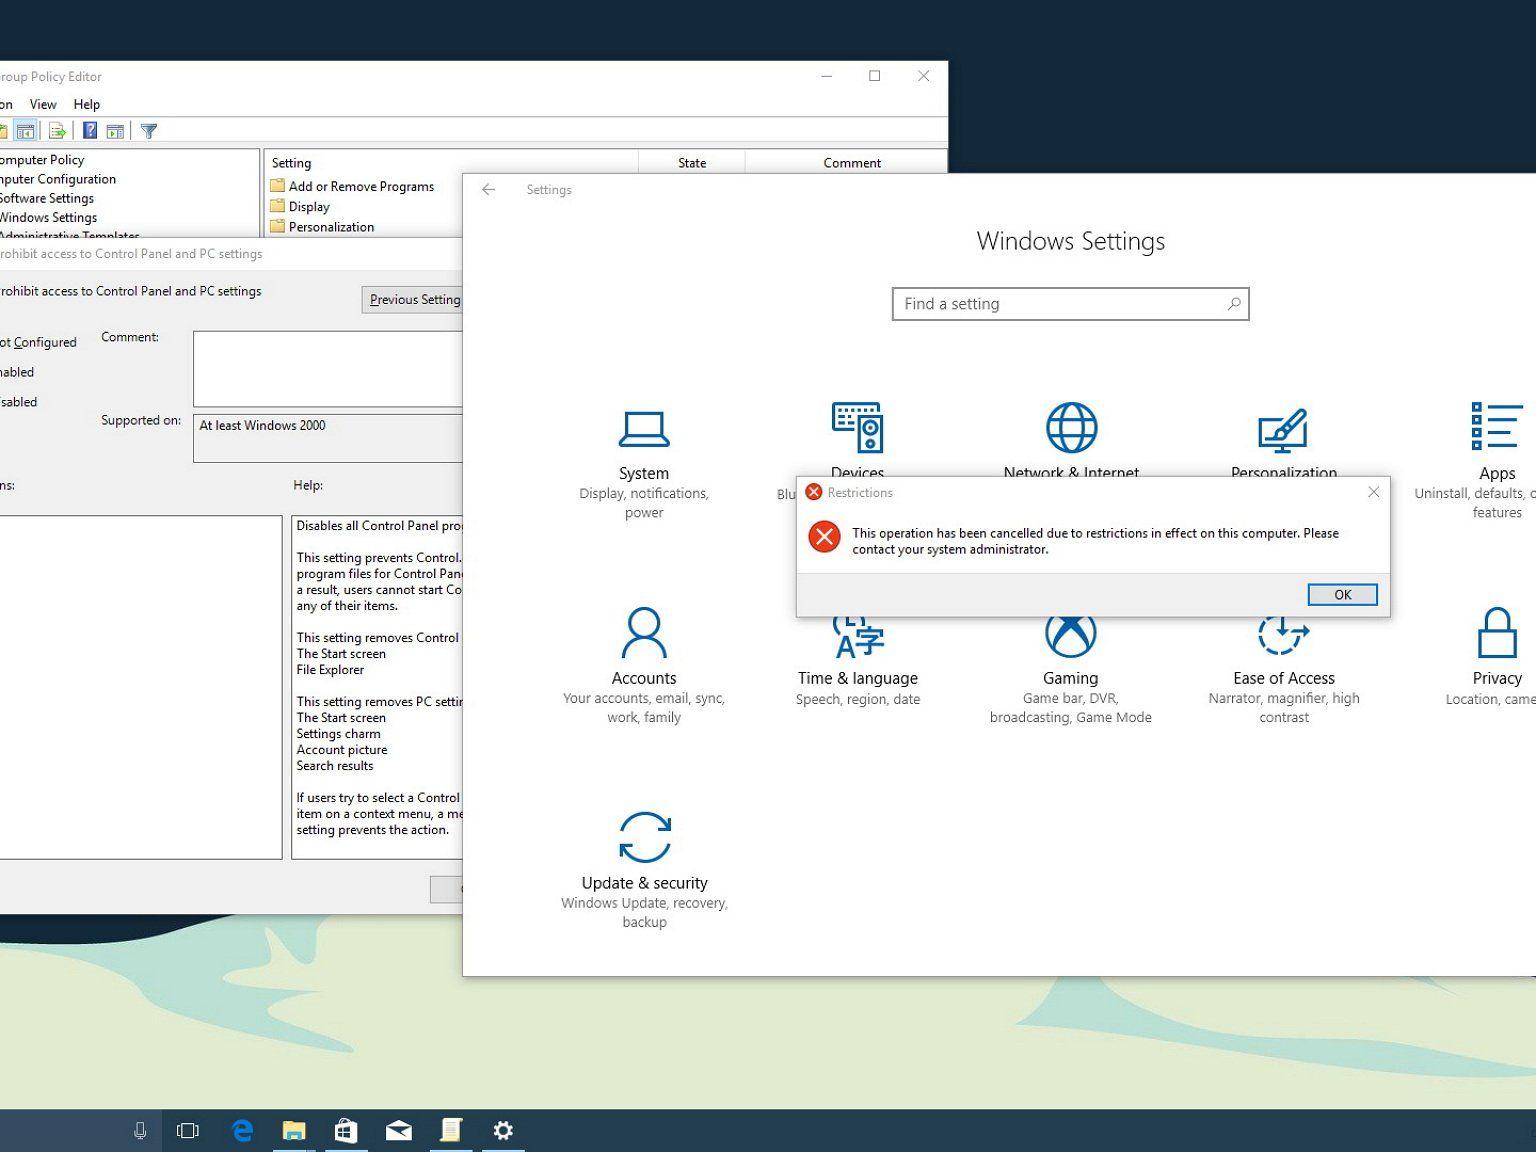Click the blue Help question mark icon
This screenshot has height=1152, width=1536.
coord(90,131)
